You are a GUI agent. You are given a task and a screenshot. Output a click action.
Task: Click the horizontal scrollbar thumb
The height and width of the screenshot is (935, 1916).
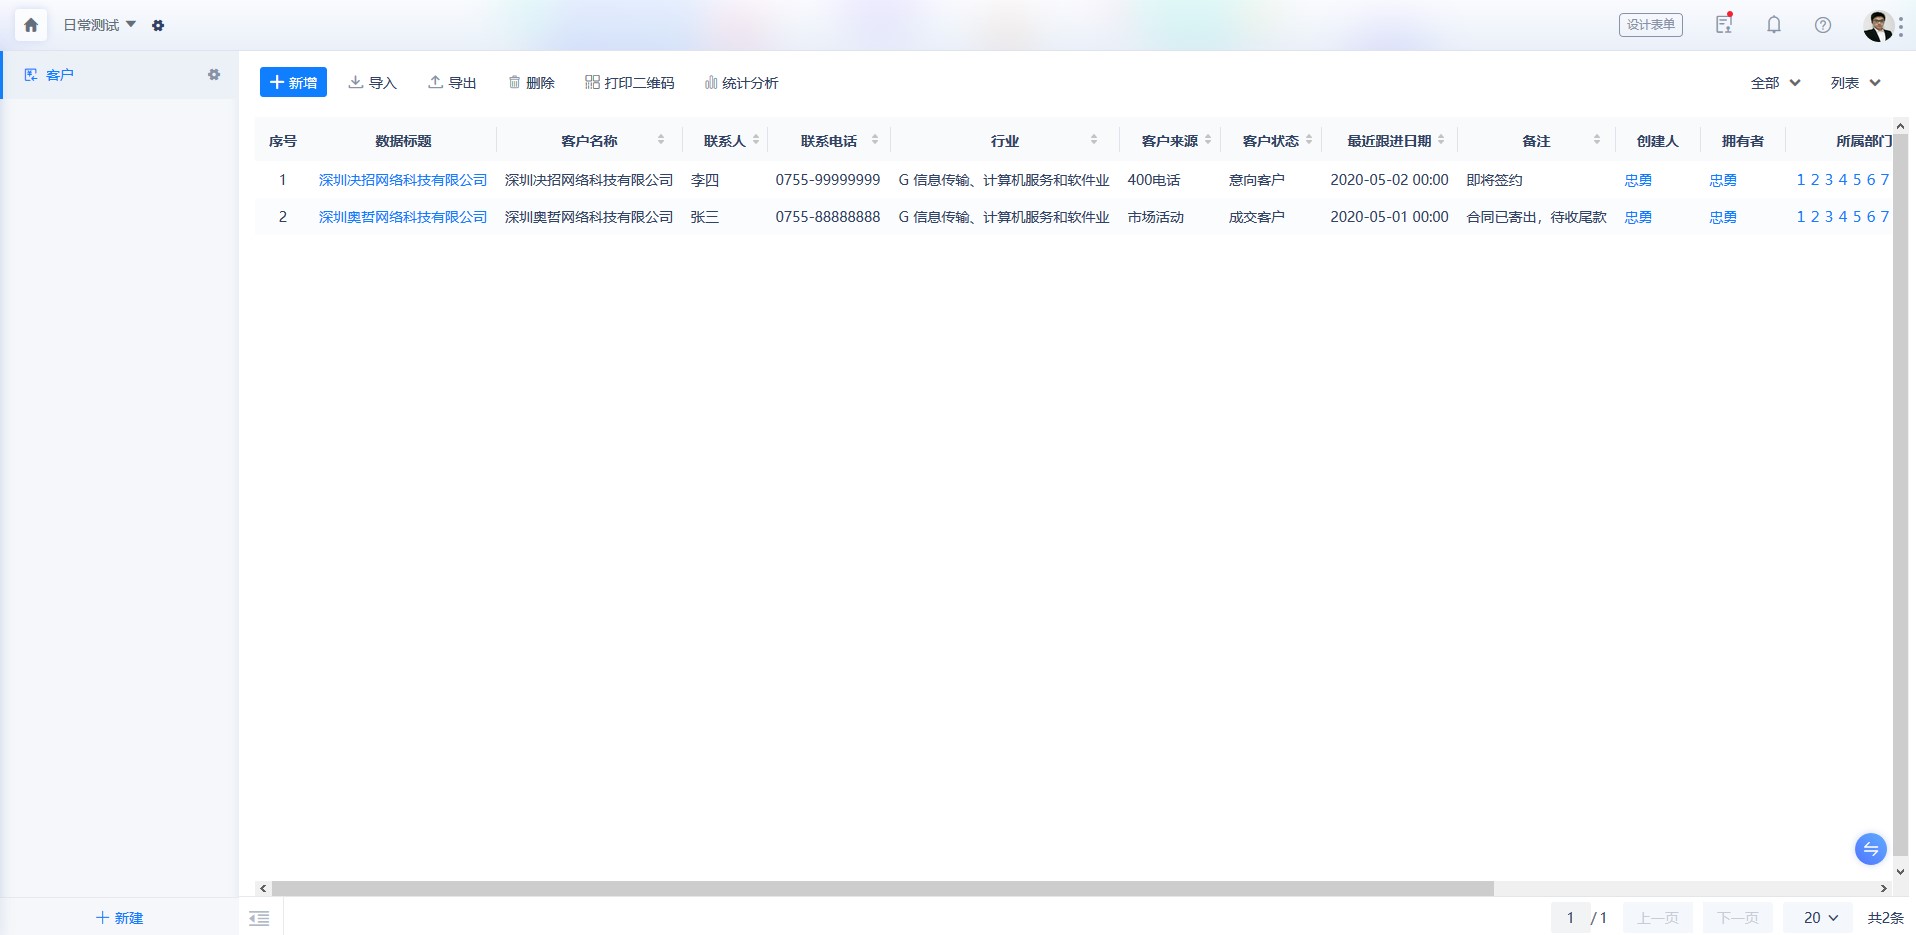[882, 888]
